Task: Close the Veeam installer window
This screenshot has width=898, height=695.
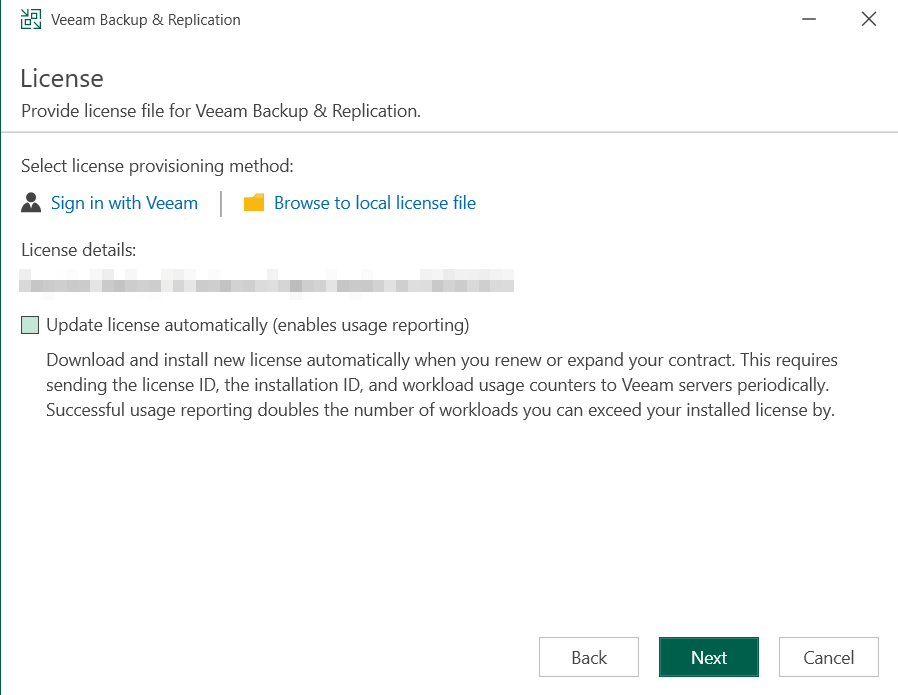Action: [869, 19]
